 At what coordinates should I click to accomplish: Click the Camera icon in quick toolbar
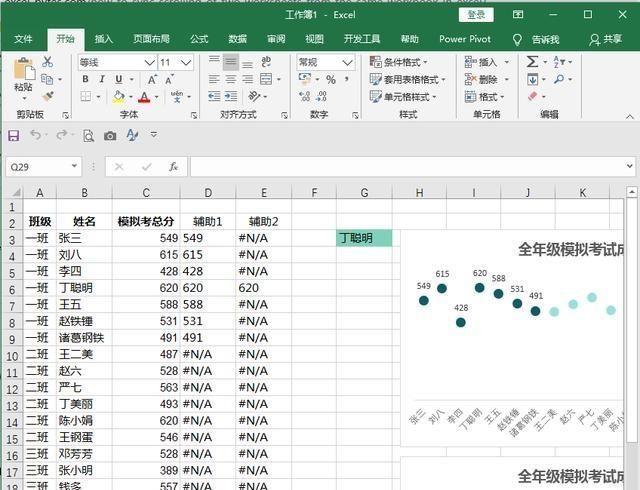click(110, 136)
